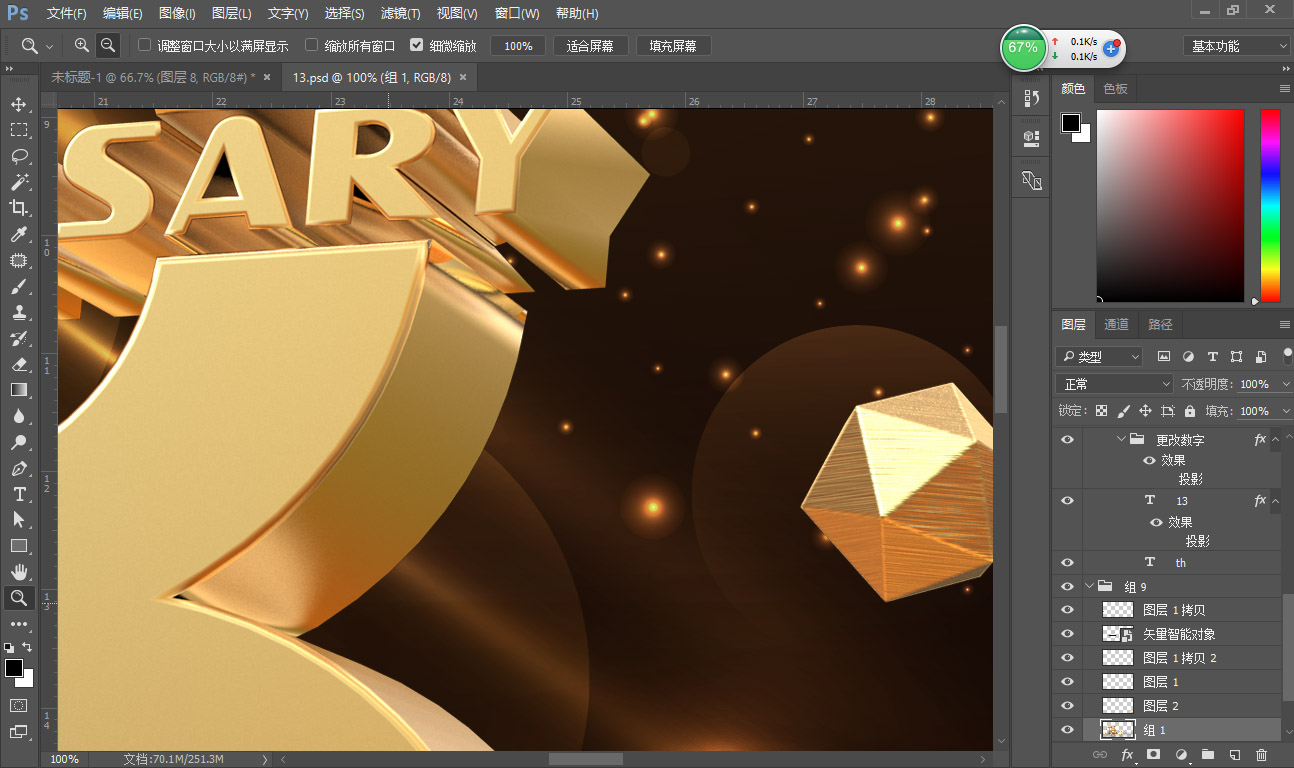
Task: Hide the 图层 2 layer
Action: pos(1067,706)
